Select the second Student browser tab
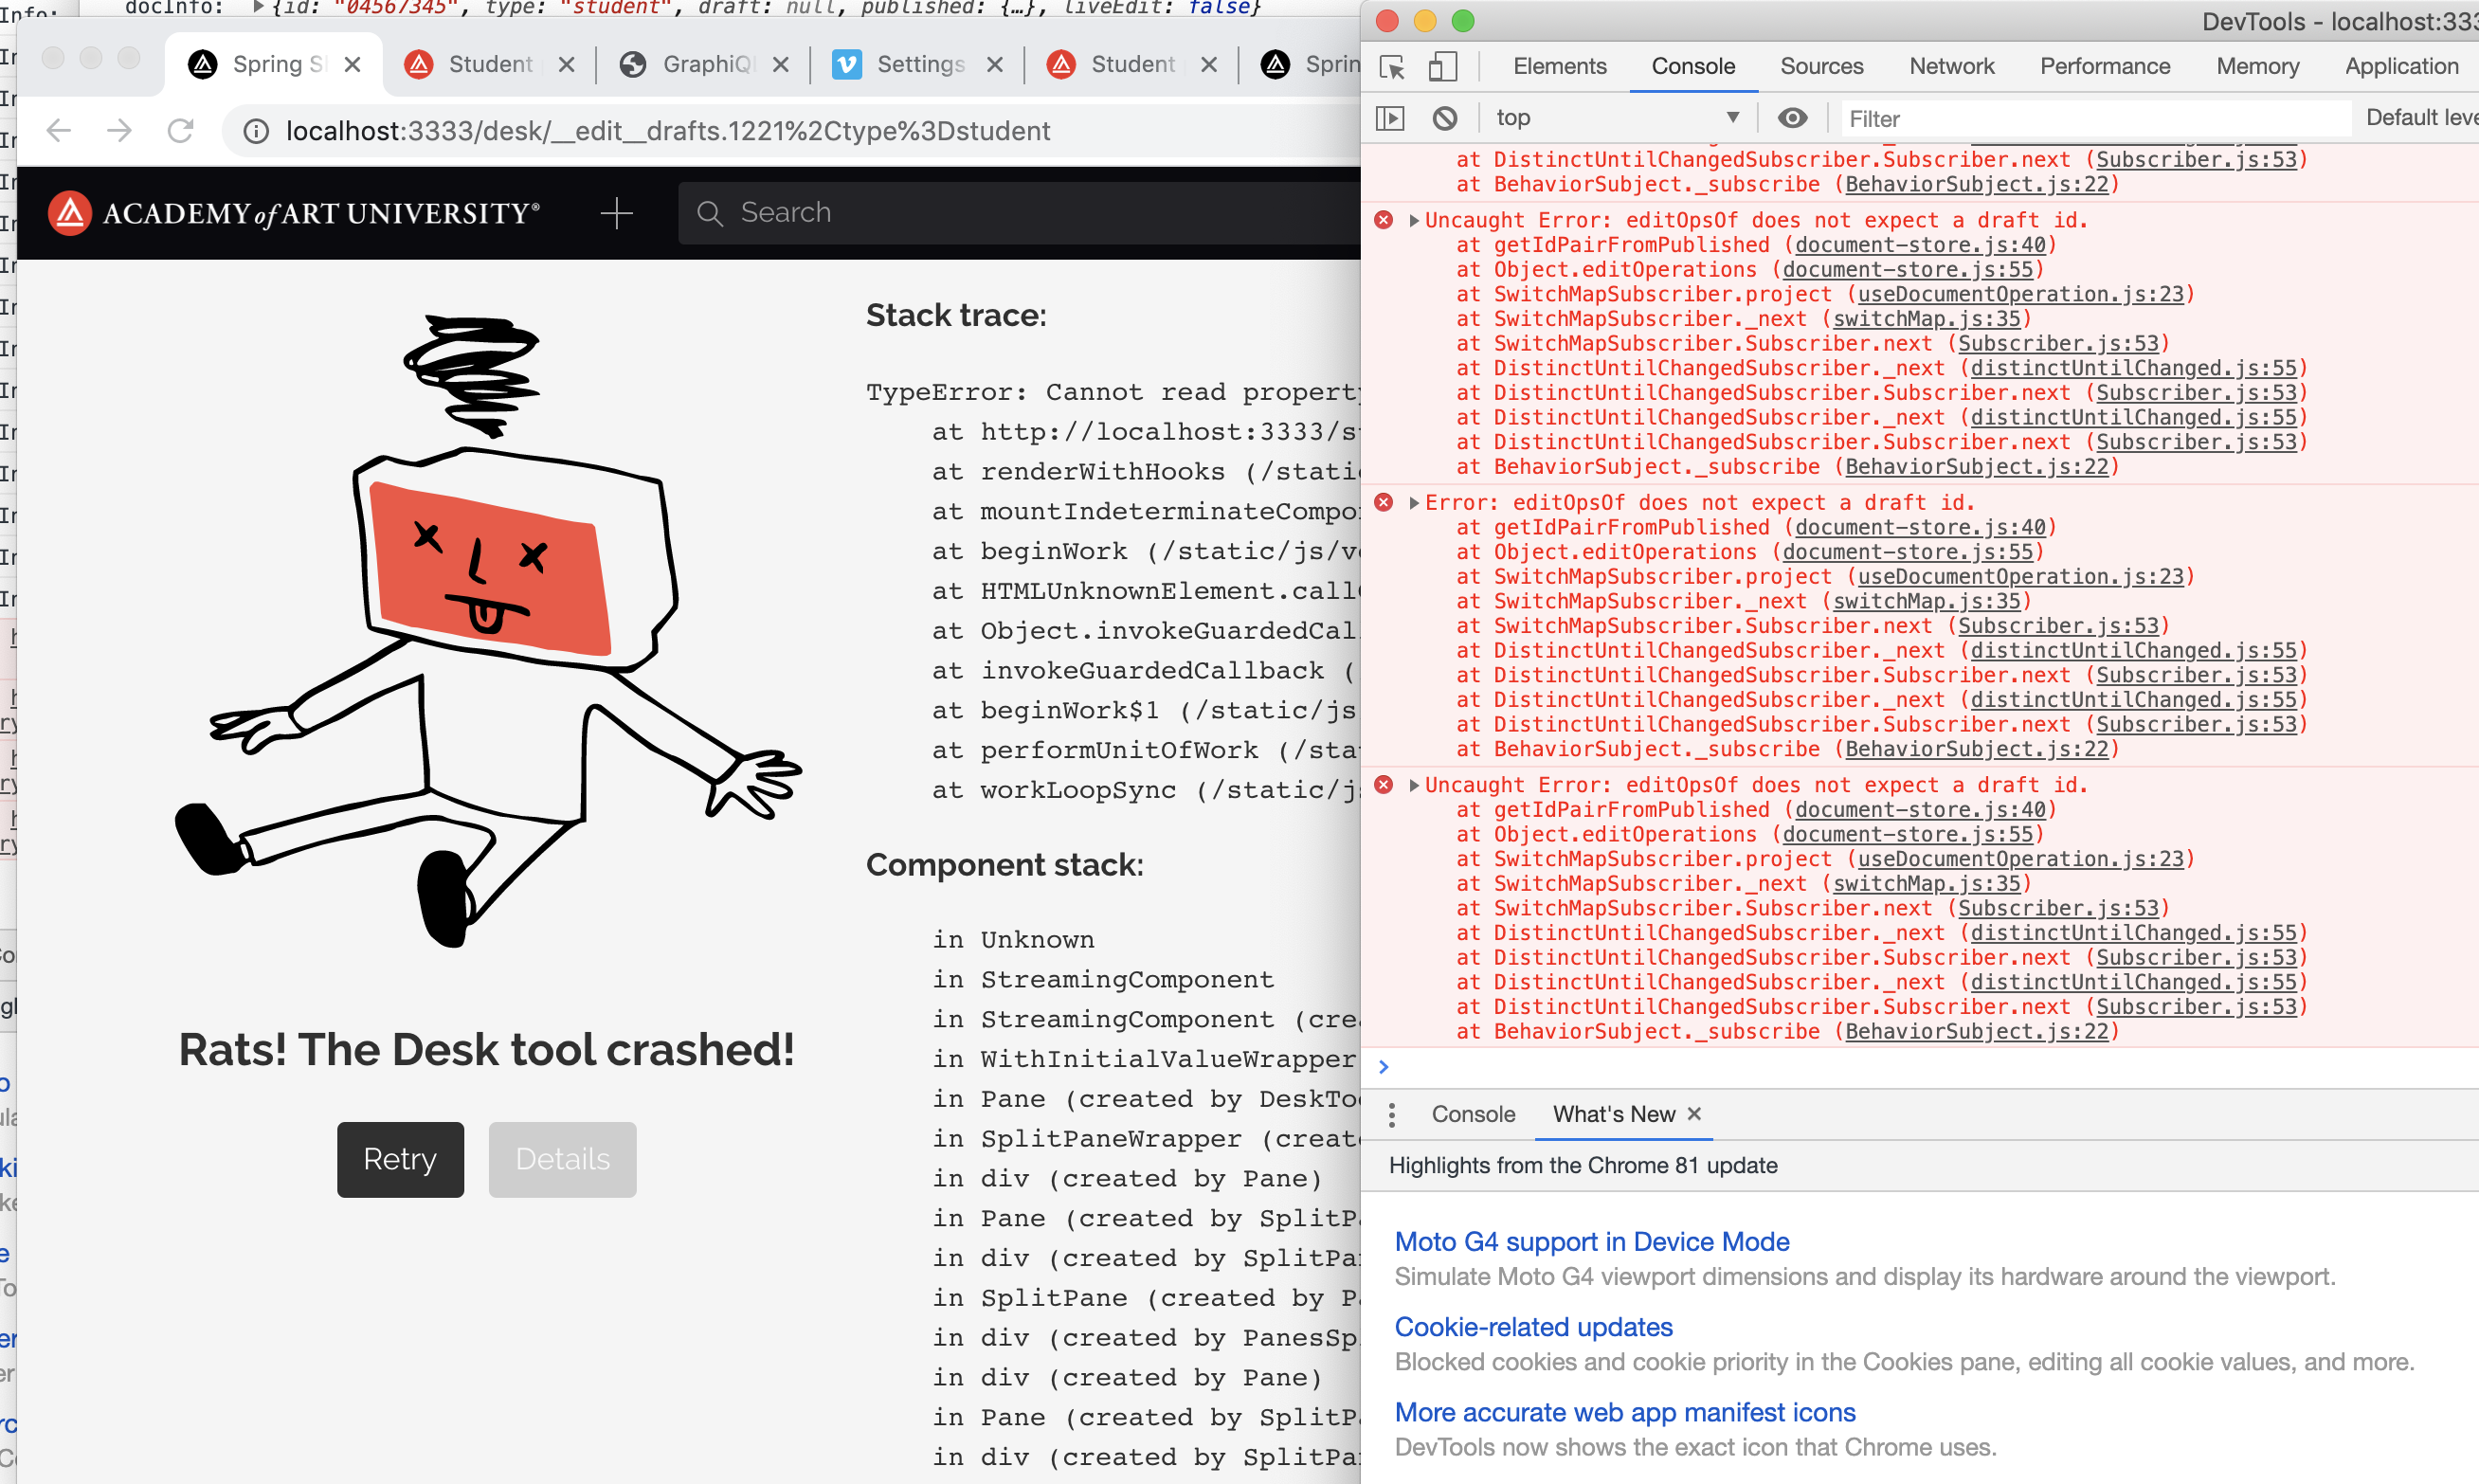Screen dimensions: 2479x1484 coord(1132,65)
